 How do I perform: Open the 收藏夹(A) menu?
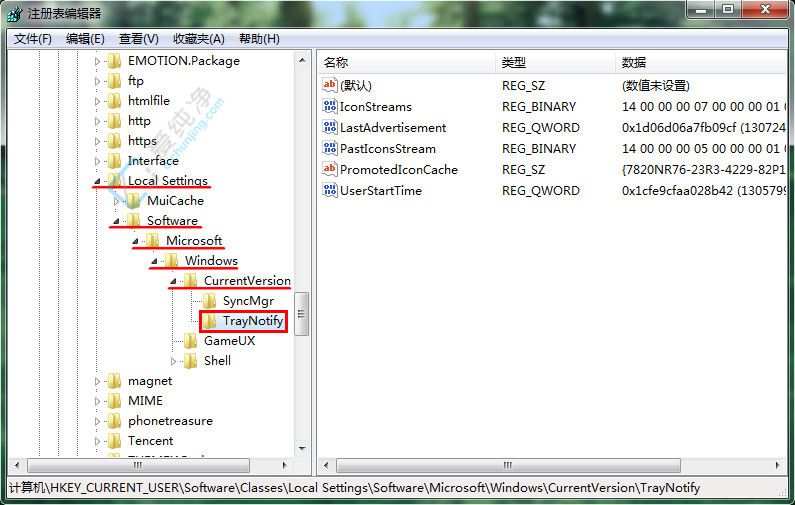pos(198,39)
